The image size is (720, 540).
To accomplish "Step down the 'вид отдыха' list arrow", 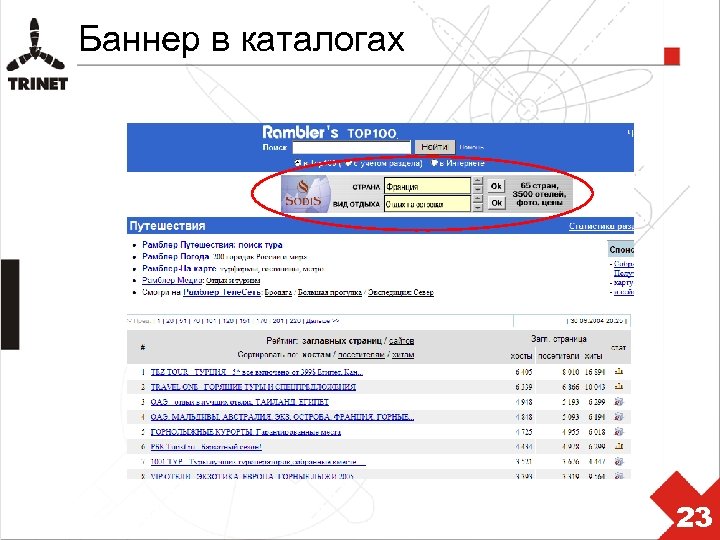I will 478,208.
